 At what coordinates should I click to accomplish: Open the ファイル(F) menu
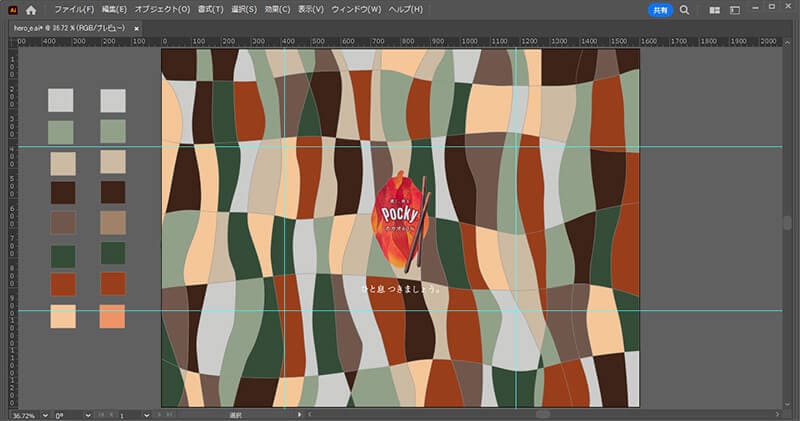coord(74,9)
